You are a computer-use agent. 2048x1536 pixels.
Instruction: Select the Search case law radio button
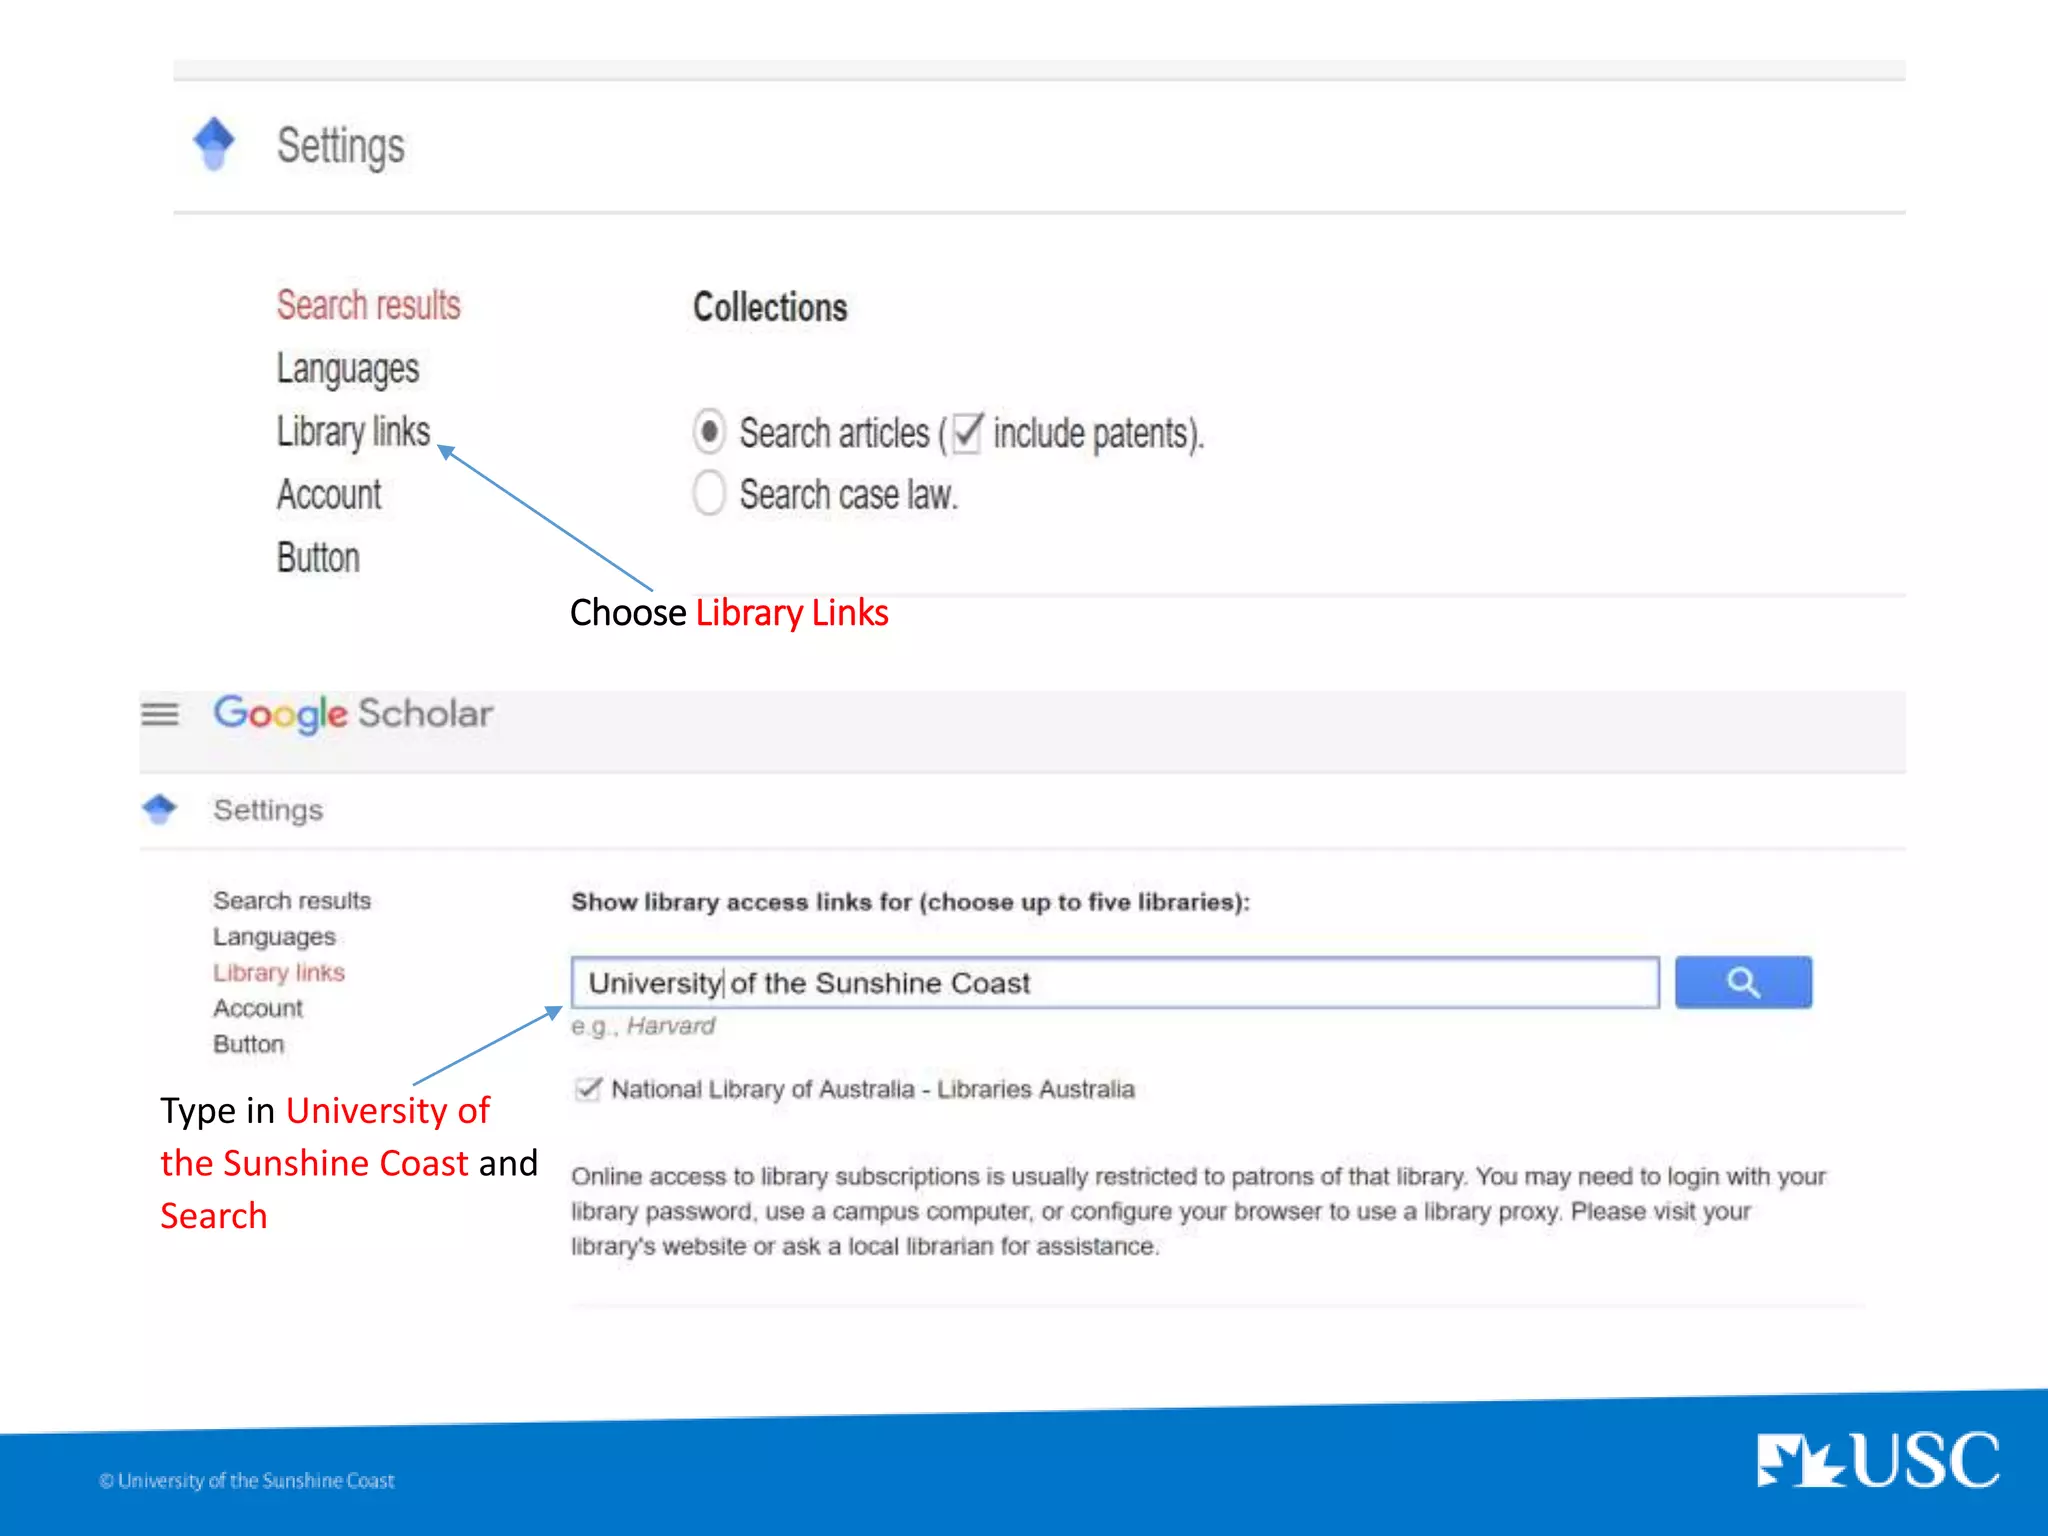pyautogui.click(x=709, y=493)
